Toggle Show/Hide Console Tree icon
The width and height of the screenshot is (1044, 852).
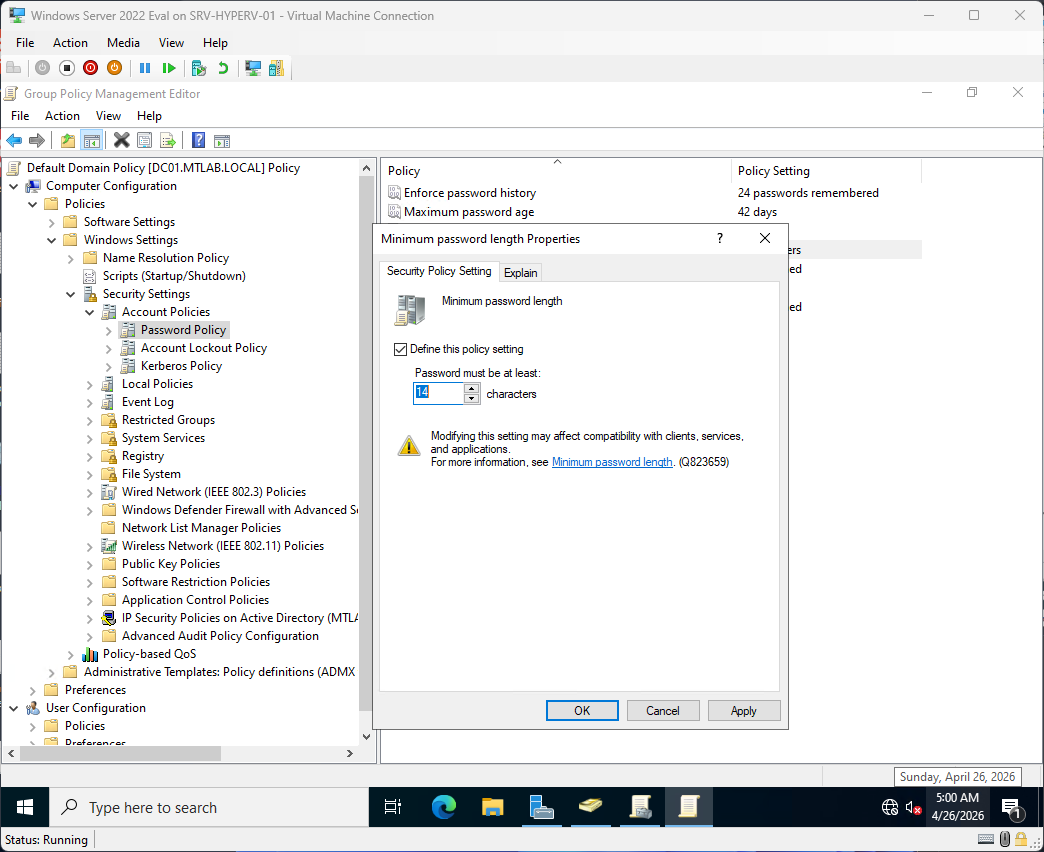click(91, 140)
